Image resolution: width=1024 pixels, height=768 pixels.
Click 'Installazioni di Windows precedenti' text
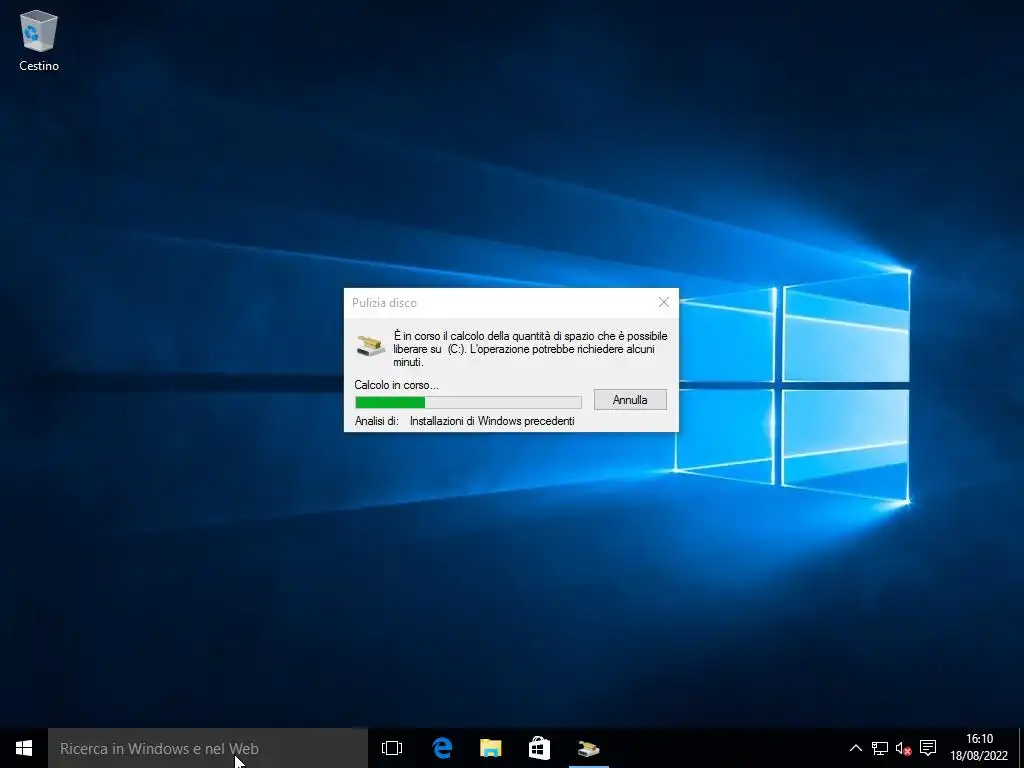point(492,421)
